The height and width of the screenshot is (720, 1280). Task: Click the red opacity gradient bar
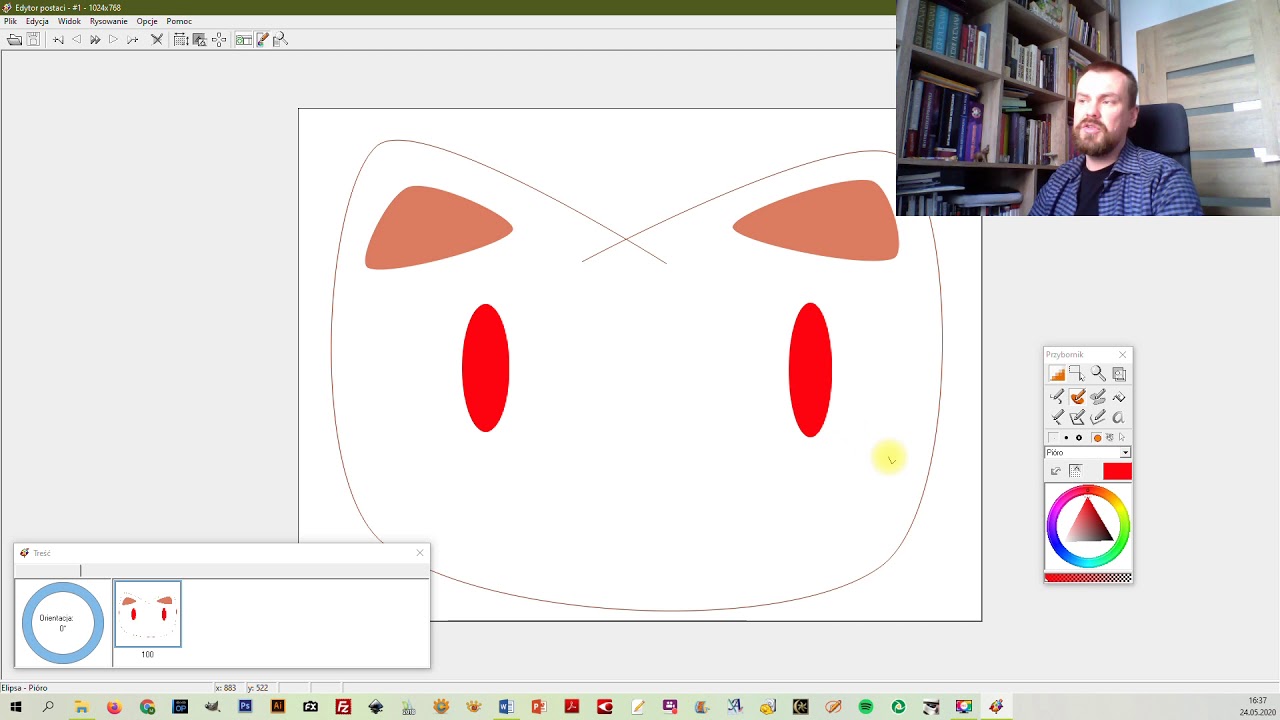pyautogui.click(x=1088, y=577)
